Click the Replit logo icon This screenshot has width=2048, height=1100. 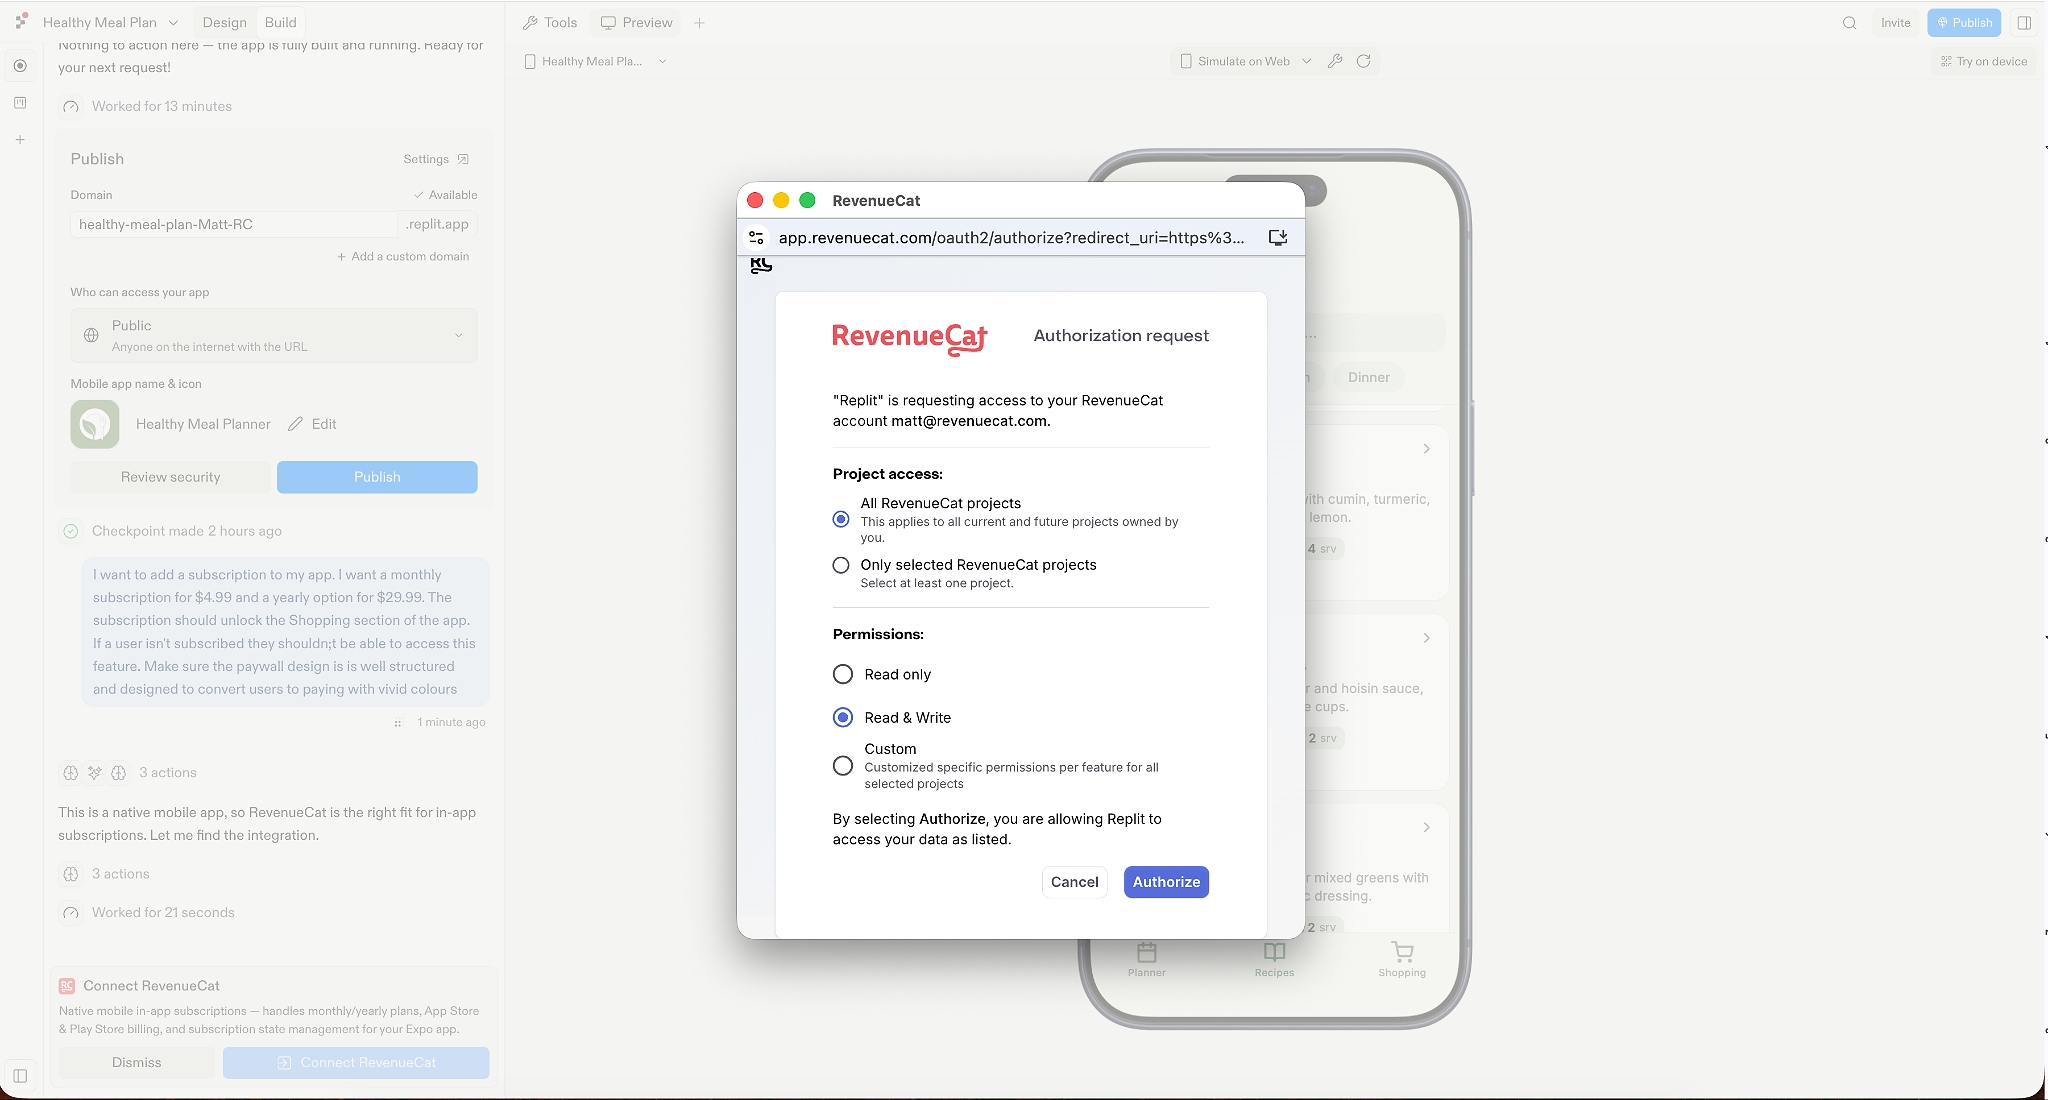pos(21,21)
